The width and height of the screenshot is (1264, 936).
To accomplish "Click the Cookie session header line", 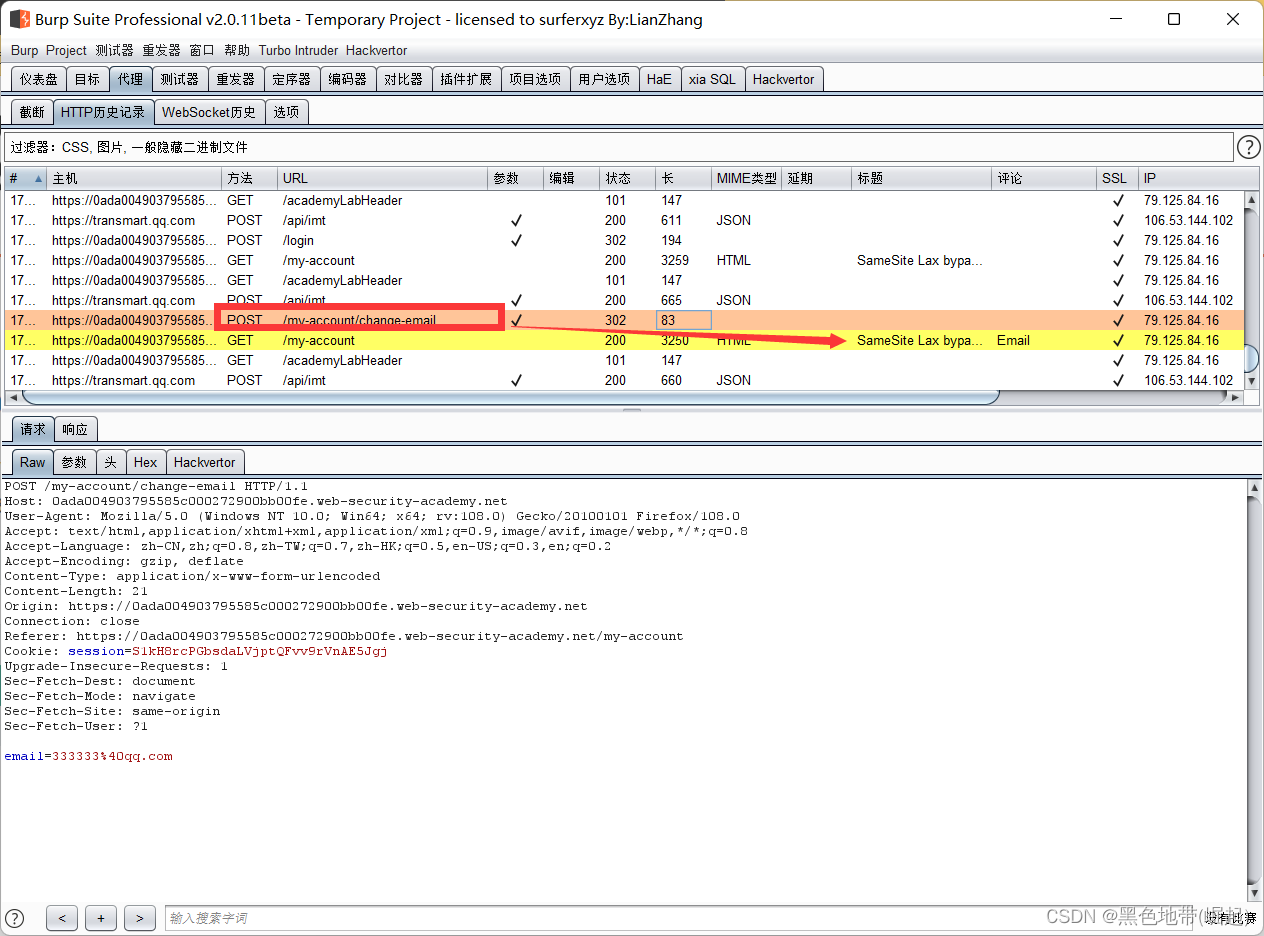I will [196, 651].
